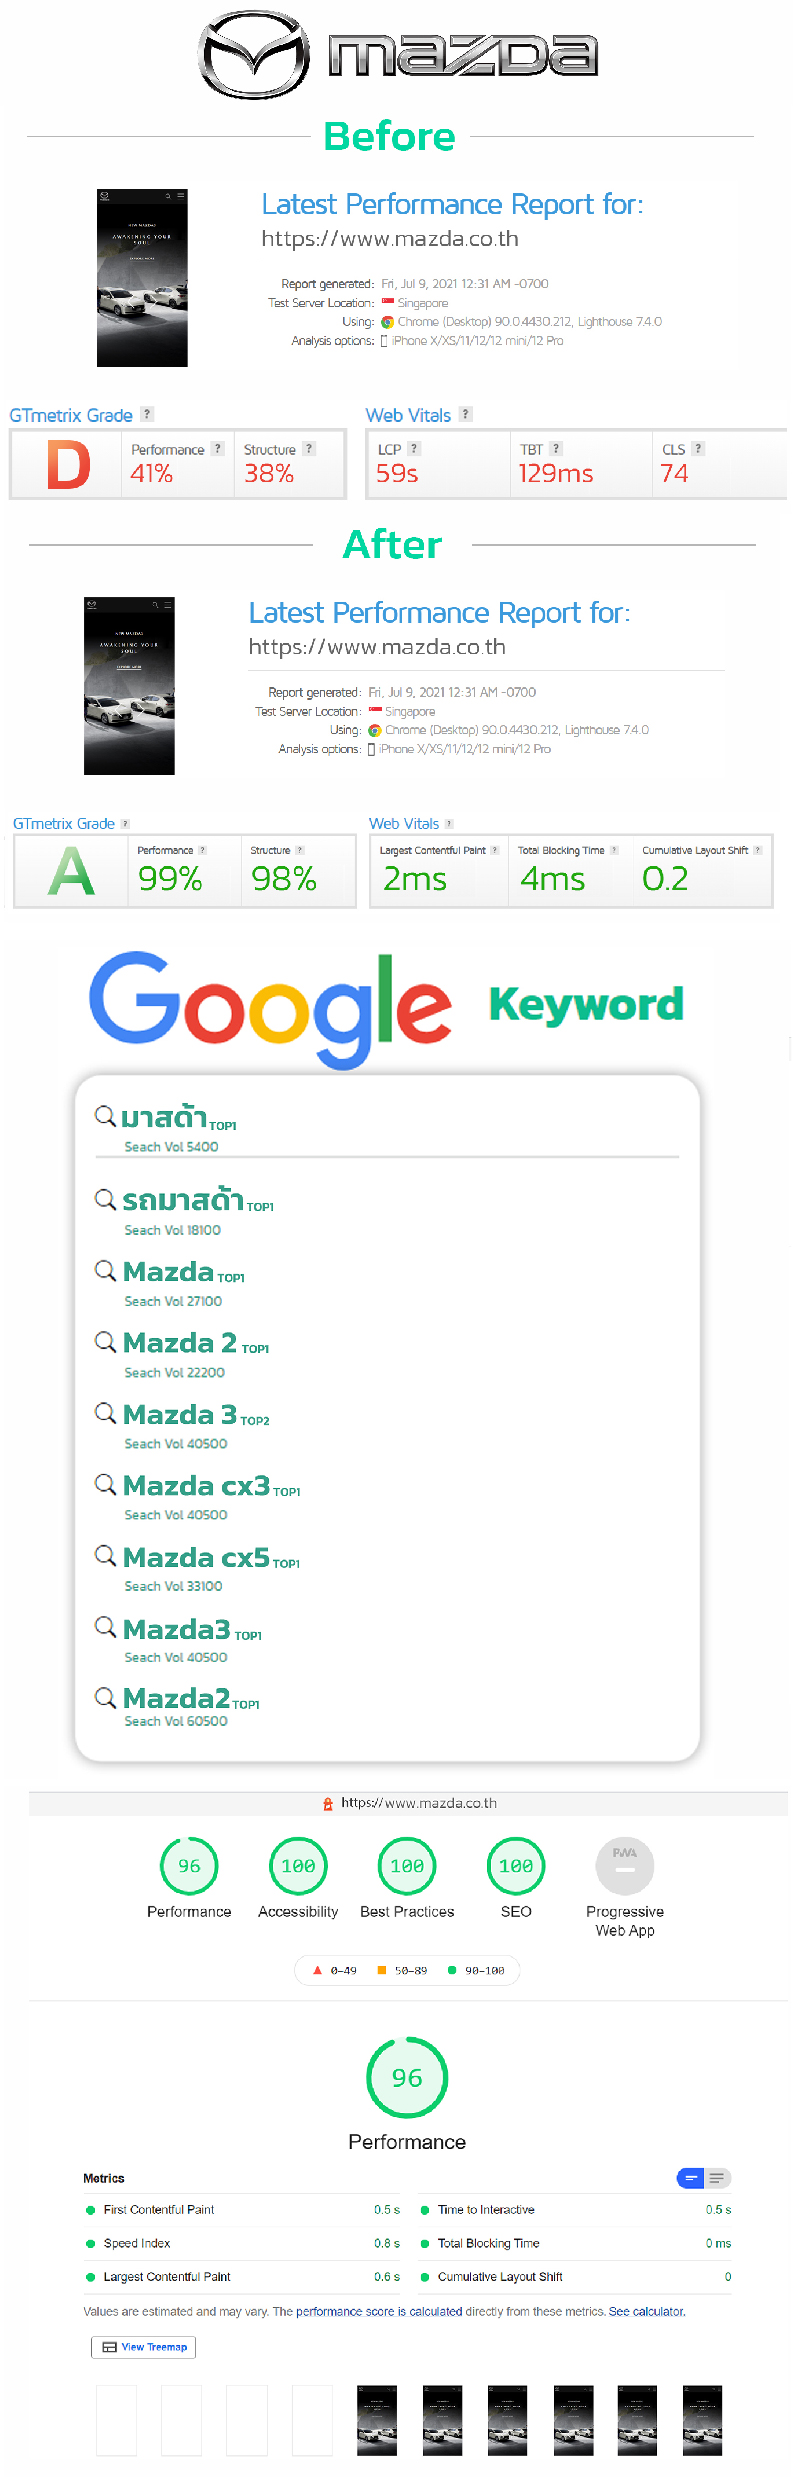The height and width of the screenshot is (2477, 793).
Task: Open the View Treemap button
Action: [x=144, y=2347]
